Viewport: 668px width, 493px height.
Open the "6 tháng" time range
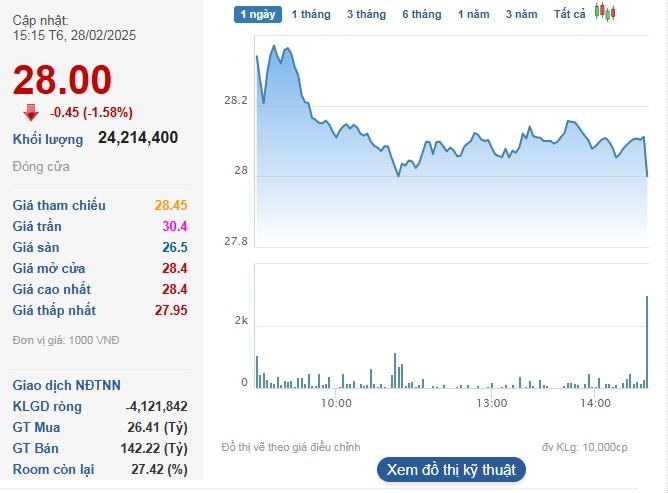[x=421, y=14]
